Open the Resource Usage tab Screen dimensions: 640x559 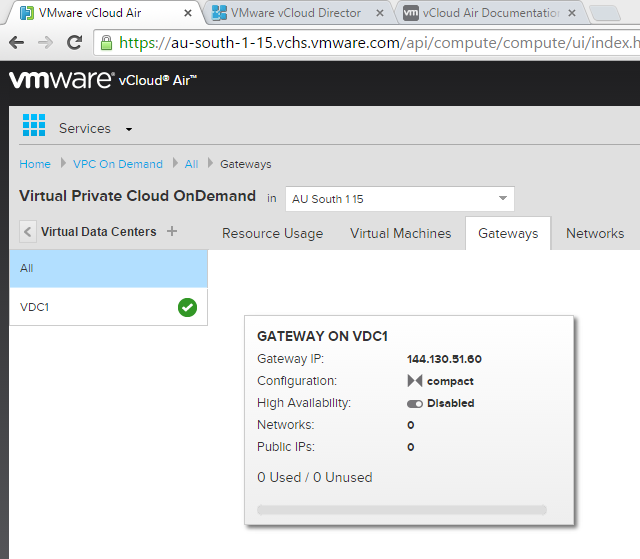click(x=273, y=233)
